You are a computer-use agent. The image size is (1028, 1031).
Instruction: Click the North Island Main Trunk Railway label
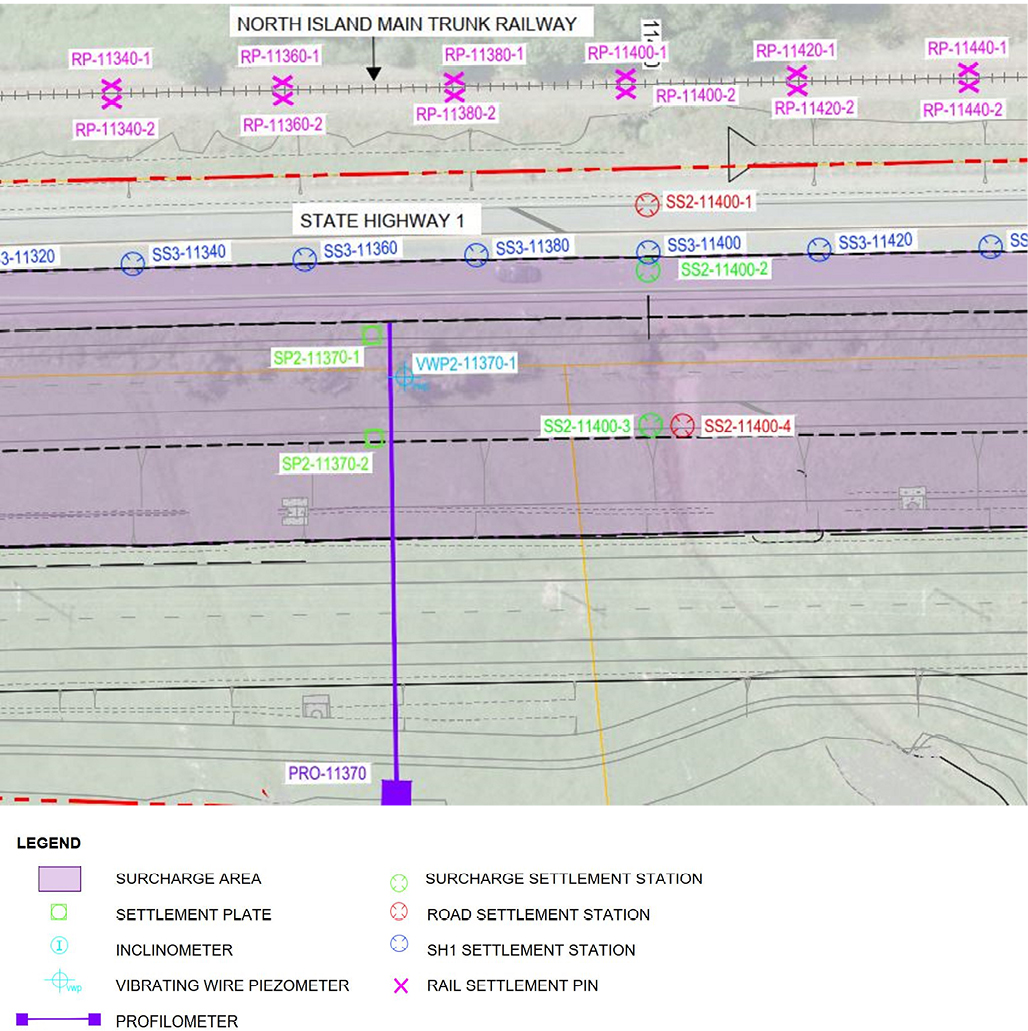[406, 23]
